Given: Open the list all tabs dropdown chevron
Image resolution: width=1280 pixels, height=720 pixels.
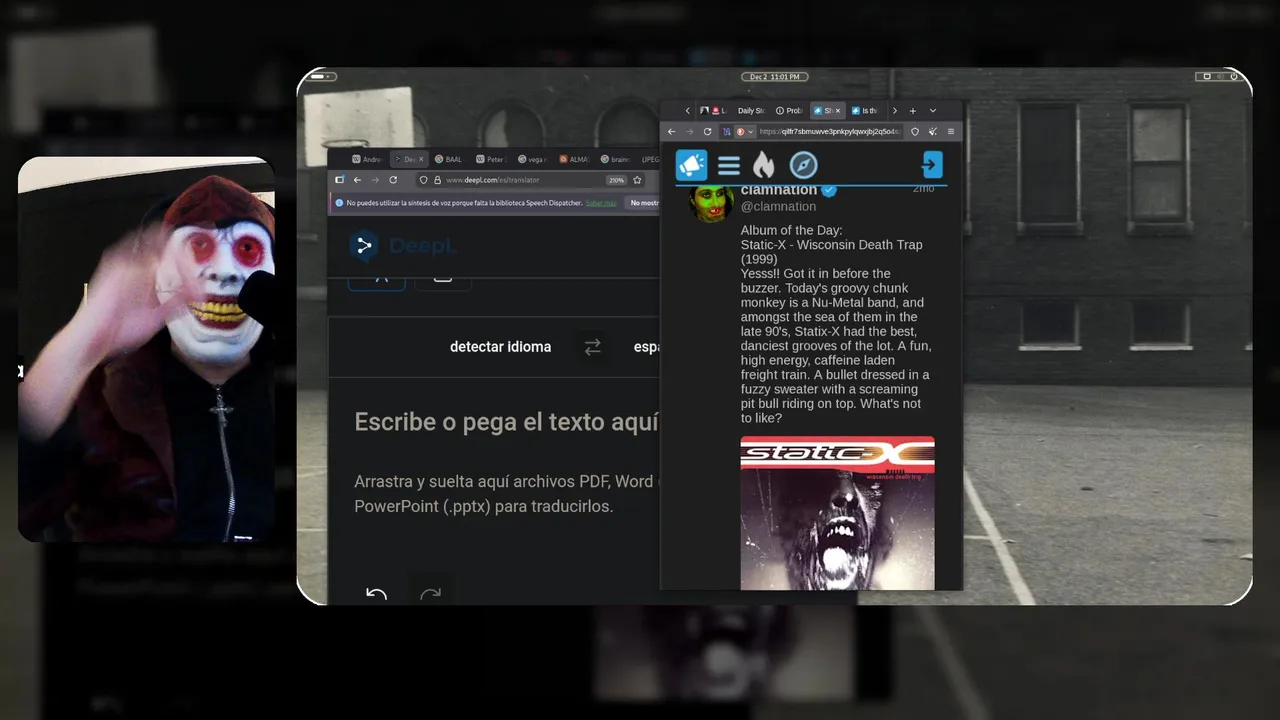Looking at the screenshot, I should [933, 111].
